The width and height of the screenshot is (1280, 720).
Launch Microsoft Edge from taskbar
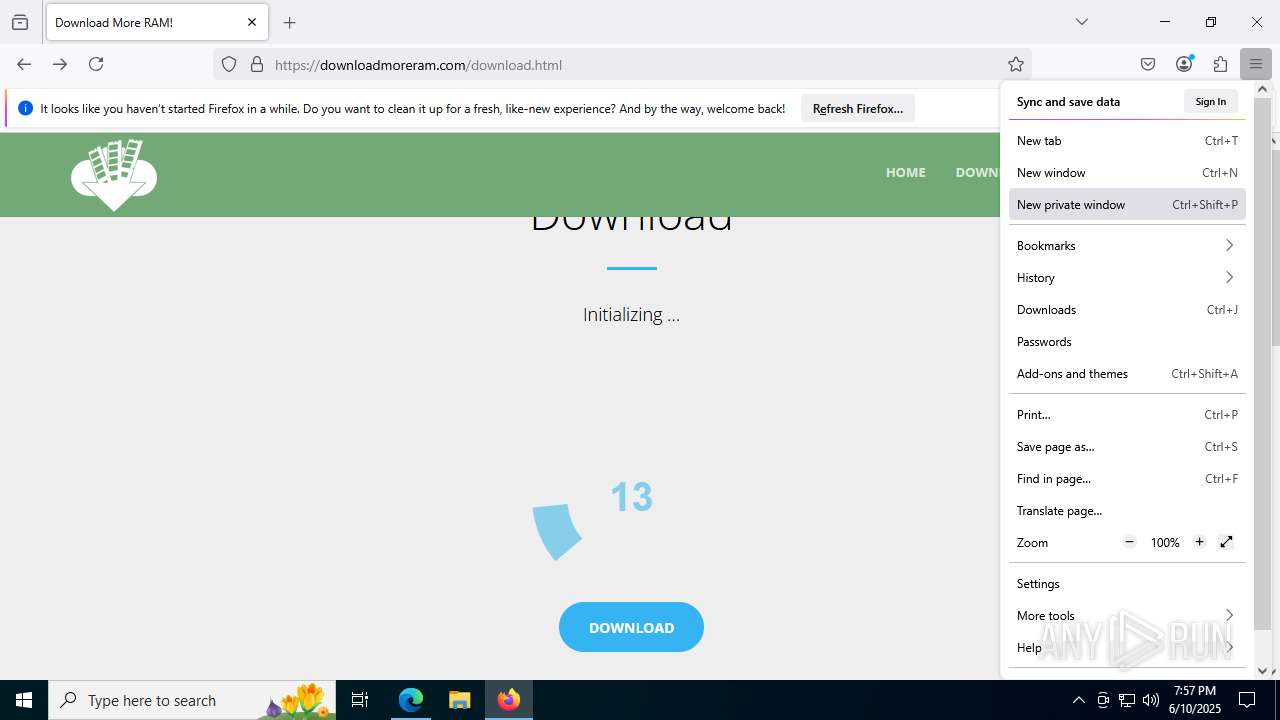coord(411,700)
